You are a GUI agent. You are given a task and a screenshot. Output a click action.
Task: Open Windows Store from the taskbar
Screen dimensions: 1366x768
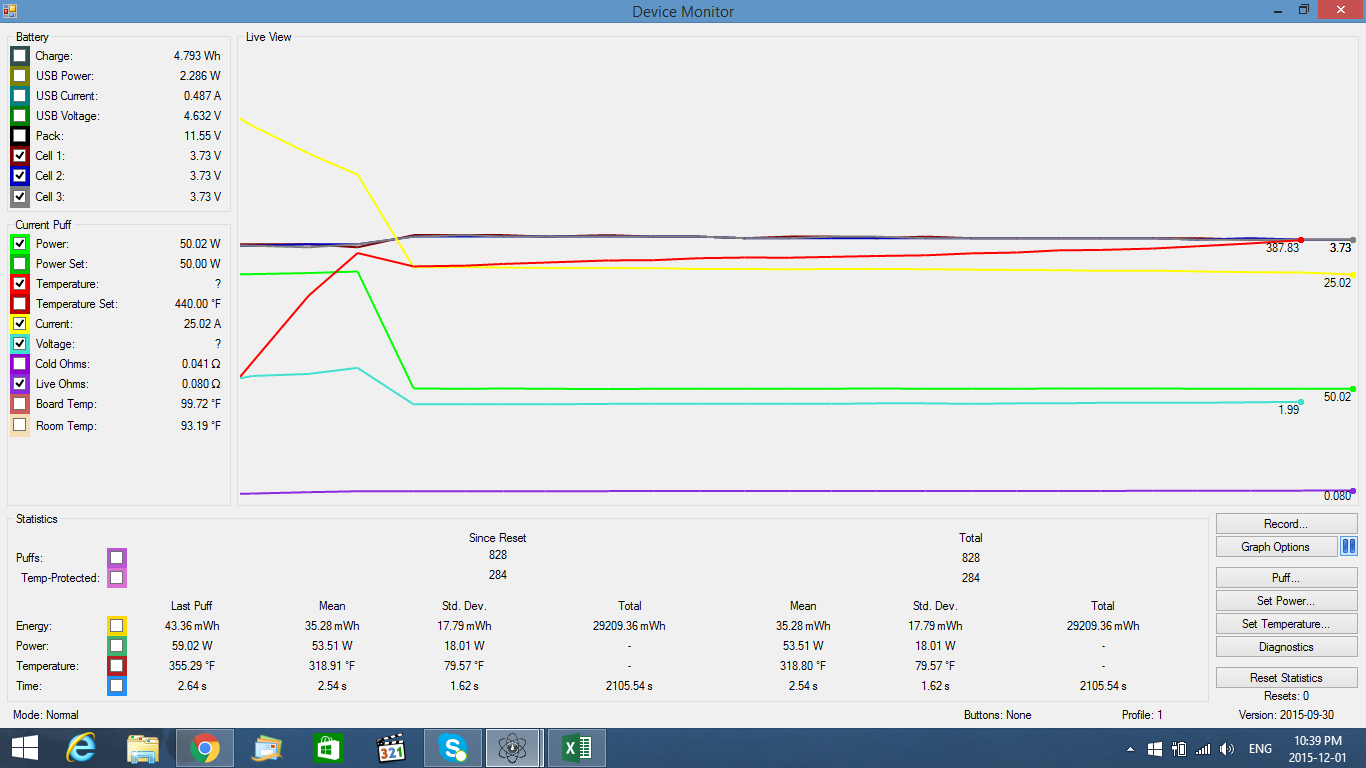coord(329,748)
